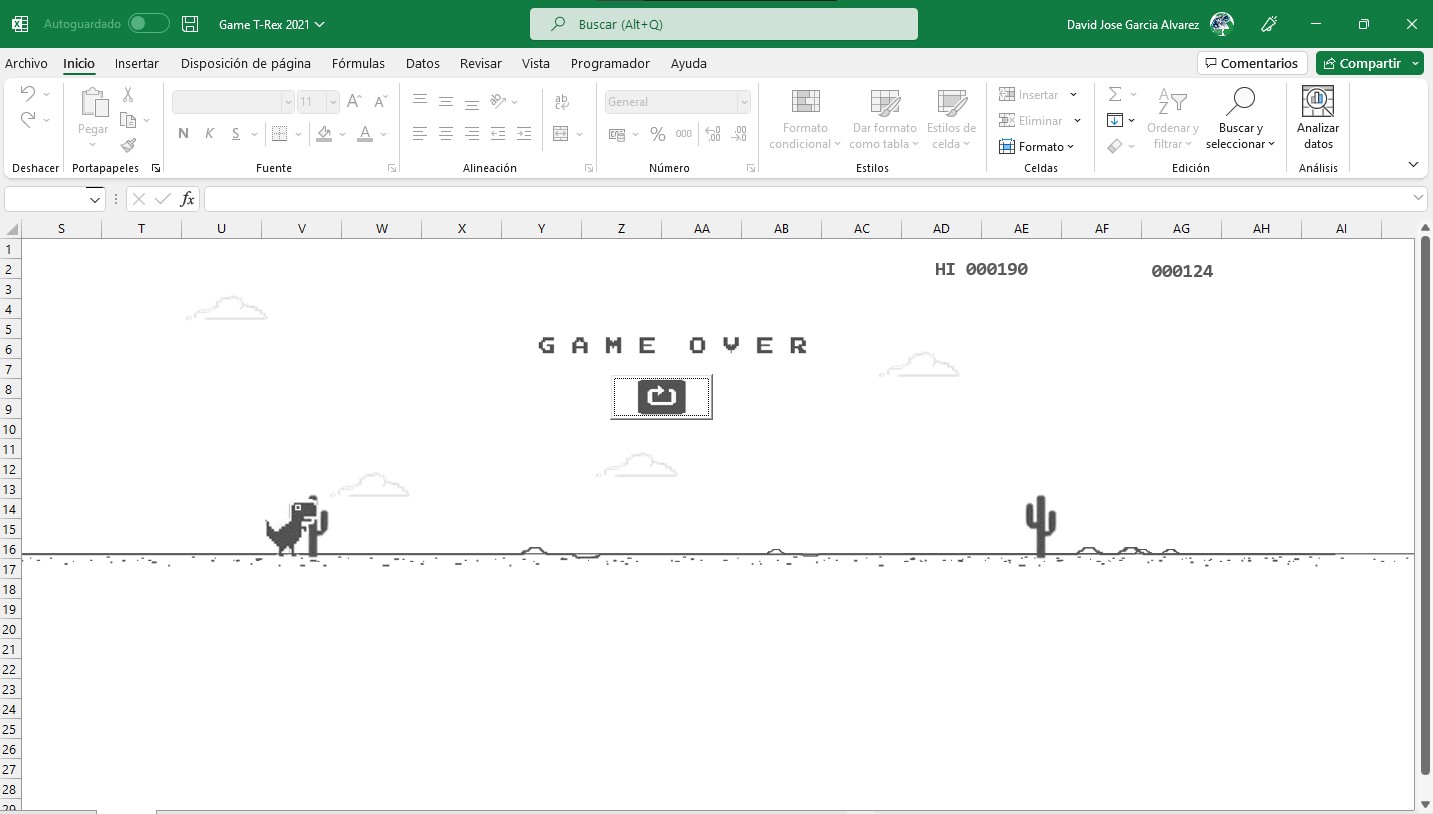This screenshot has height=814, width=1433.
Task: Click the Buscar search box
Action: [723, 24]
